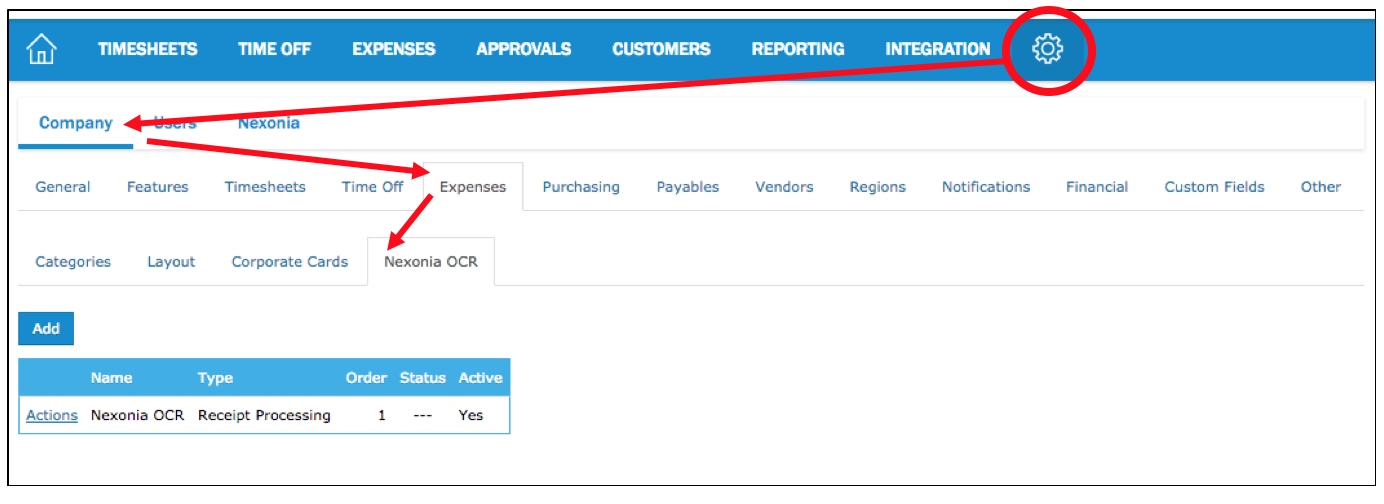Open the Vendors tab
Screen dimensions: 1384x504
pyautogui.click(x=784, y=187)
